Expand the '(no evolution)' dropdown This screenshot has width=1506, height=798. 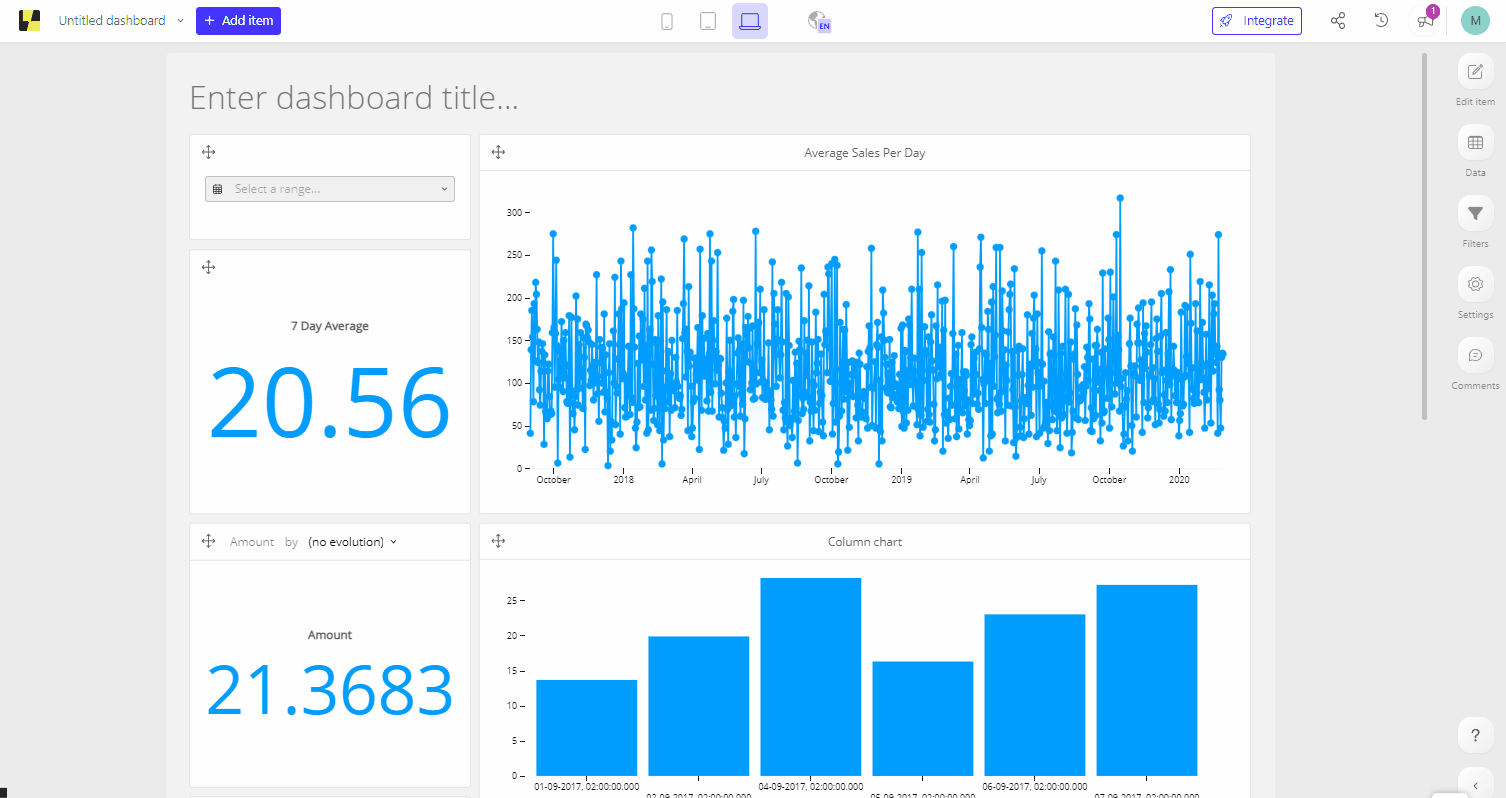pyautogui.click(x=352, y=542)
